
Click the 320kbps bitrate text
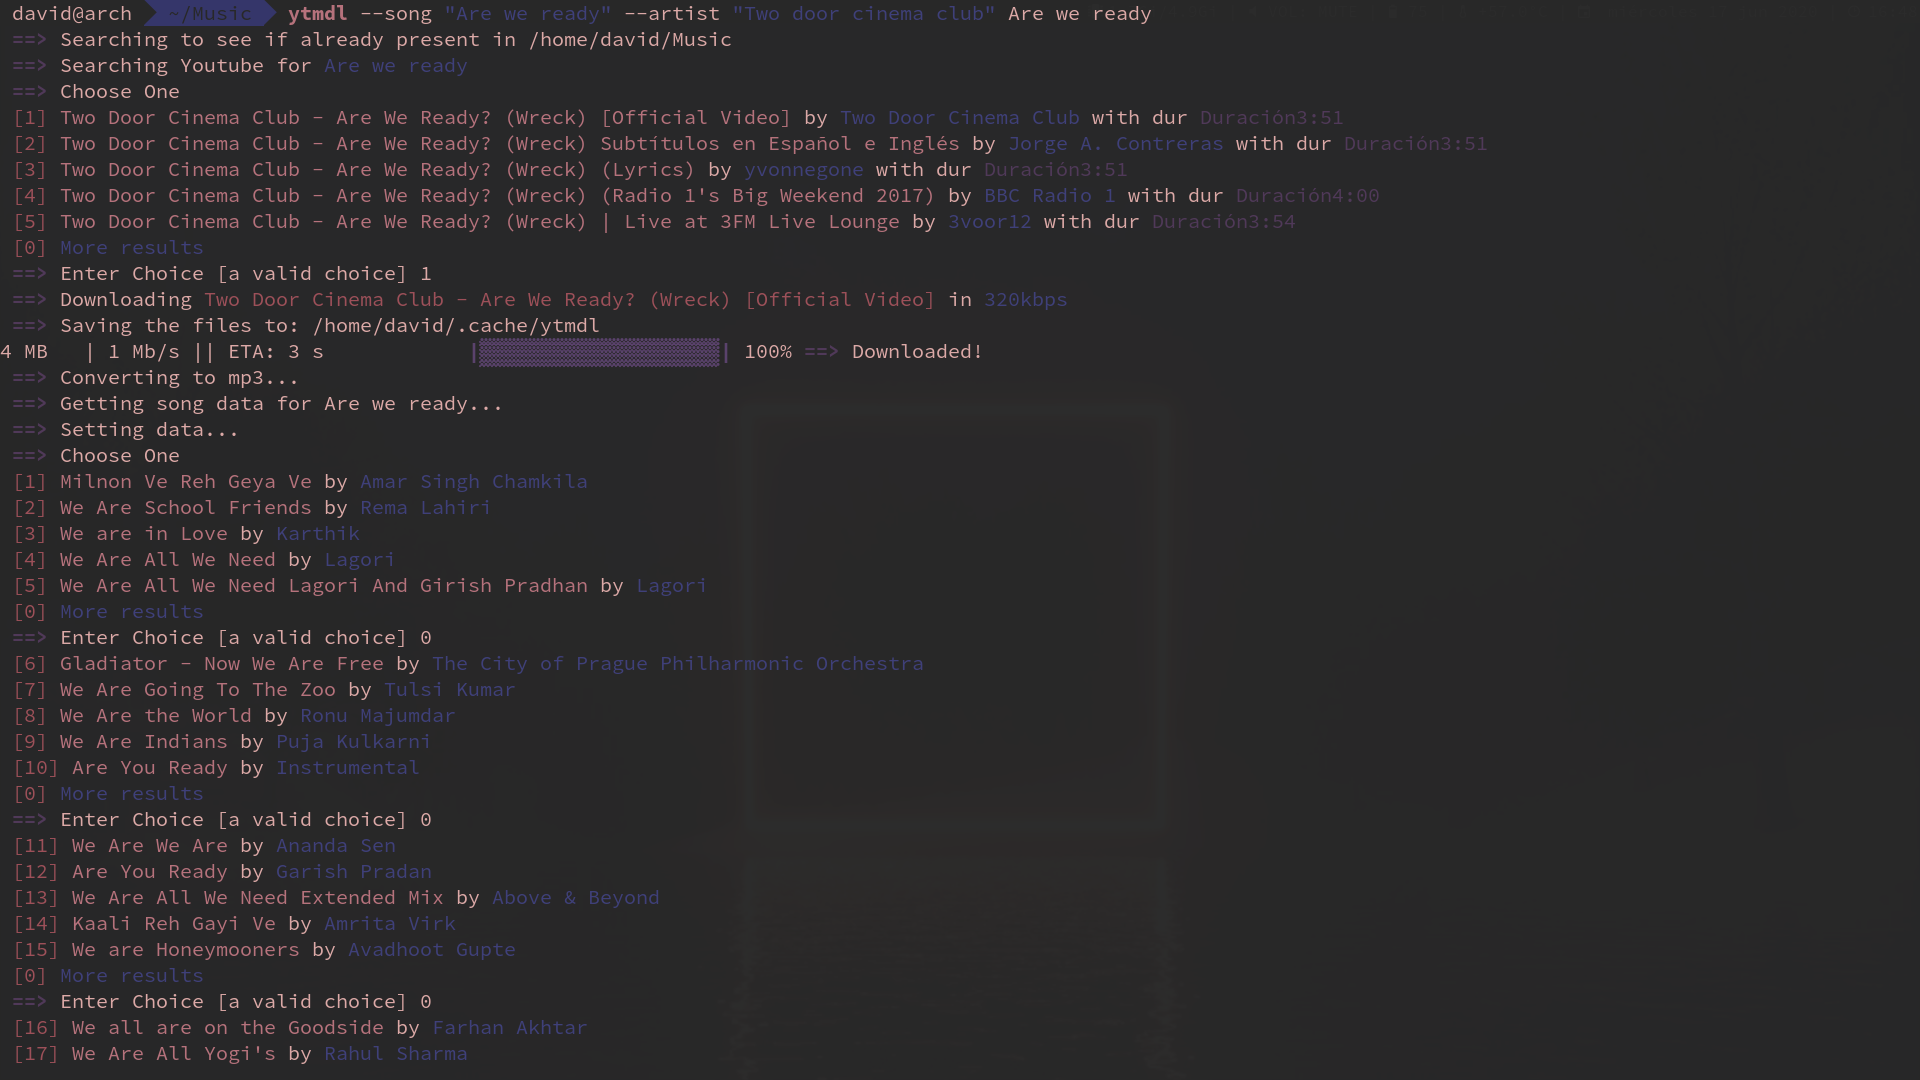pyautogui.click(x=1025, y=300)
